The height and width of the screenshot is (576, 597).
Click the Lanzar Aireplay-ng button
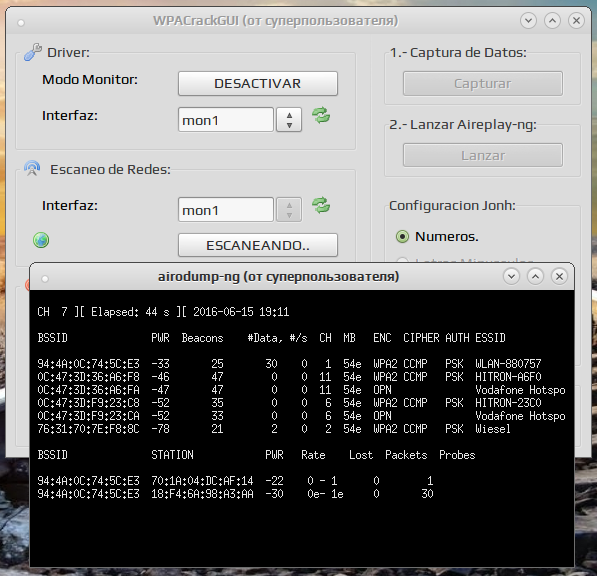coord(483,155)
